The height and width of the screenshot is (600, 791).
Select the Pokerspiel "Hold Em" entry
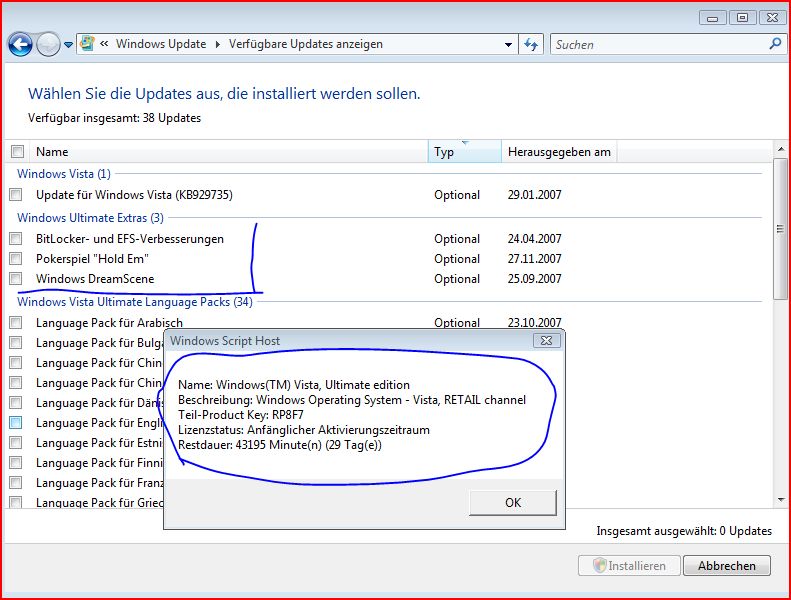[92, 259]
